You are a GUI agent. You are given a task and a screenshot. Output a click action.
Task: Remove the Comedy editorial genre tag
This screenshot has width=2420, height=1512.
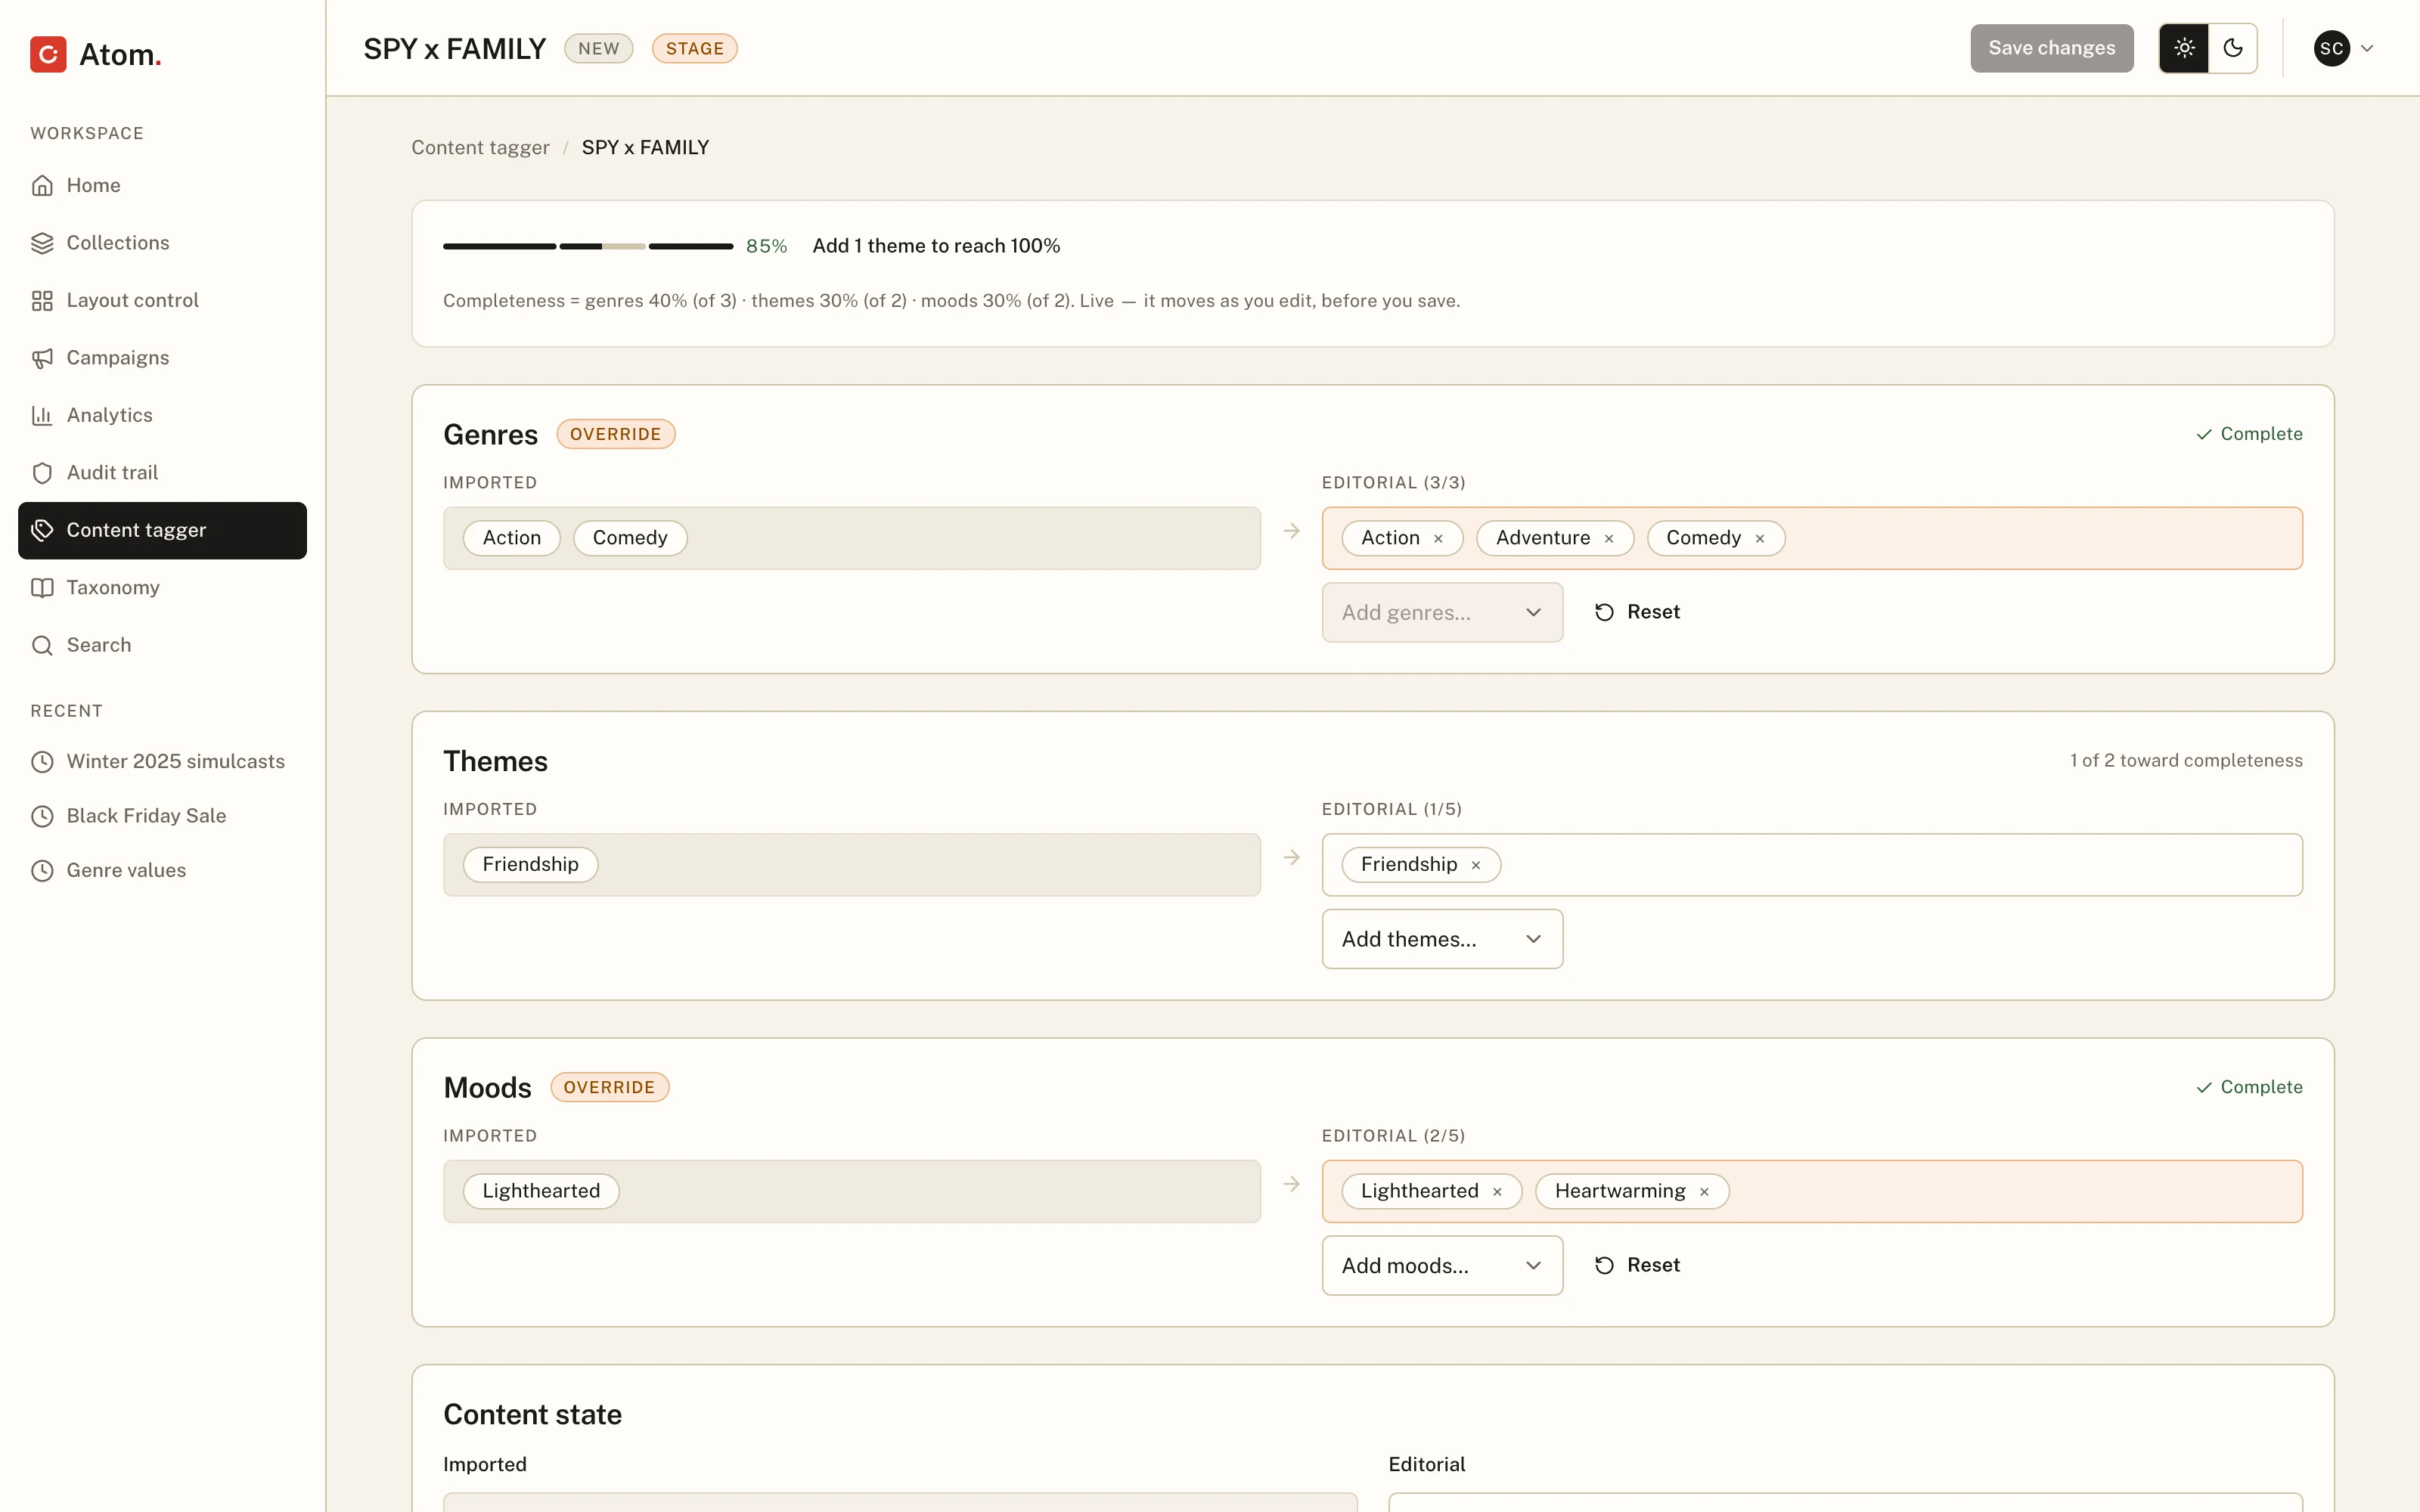[x=1759, y=539]
